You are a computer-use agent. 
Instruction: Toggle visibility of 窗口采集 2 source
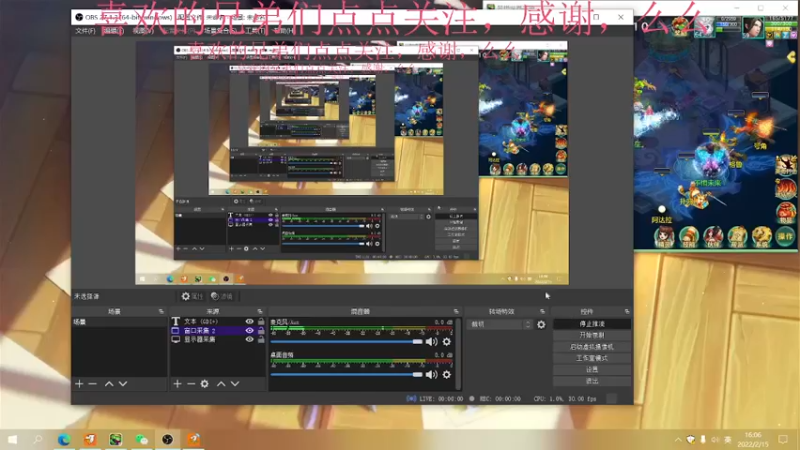pyautogui.click(x=249, y=331)
